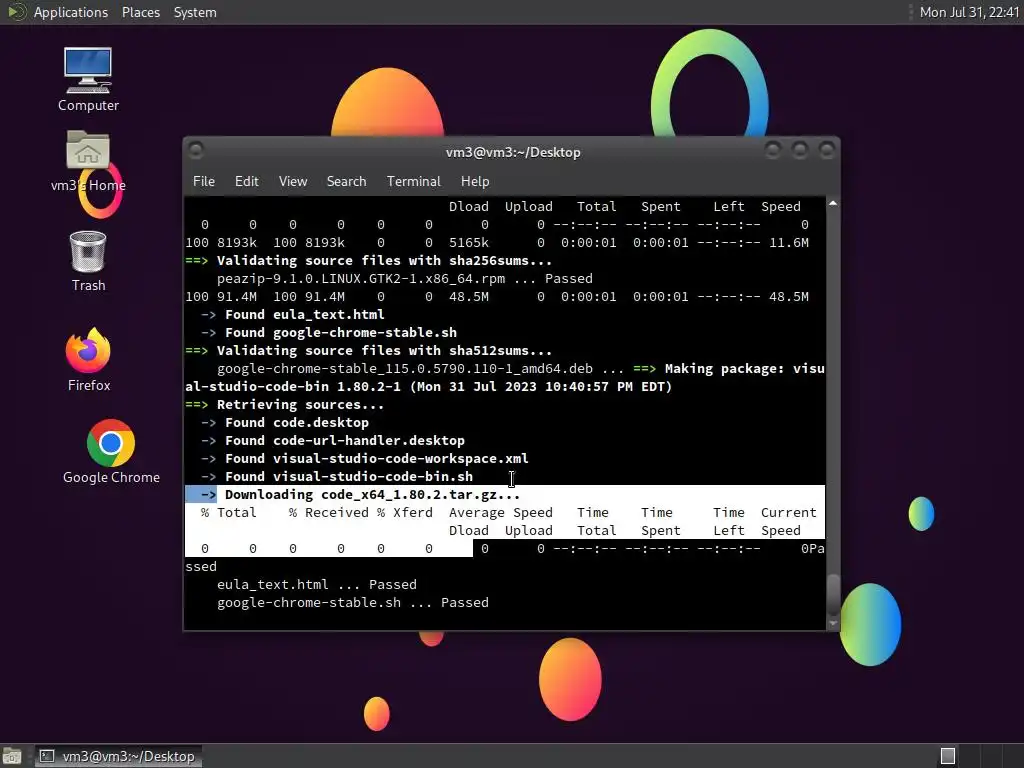1024x768 pixels.
Task: Click the show desktop icon in the bottom panel
Action: click(x=12, y=756)
